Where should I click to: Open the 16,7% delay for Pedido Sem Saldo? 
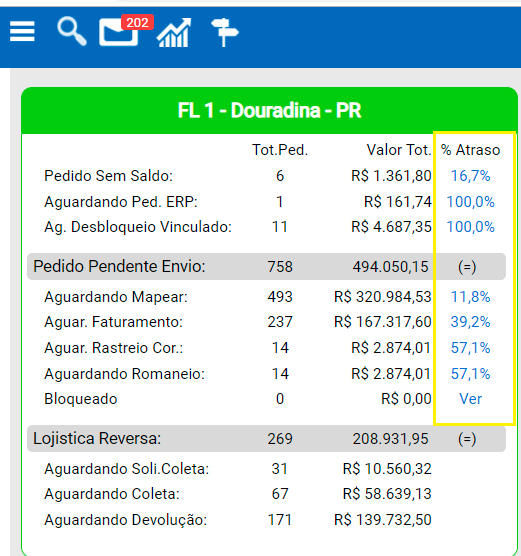(470, 176)
